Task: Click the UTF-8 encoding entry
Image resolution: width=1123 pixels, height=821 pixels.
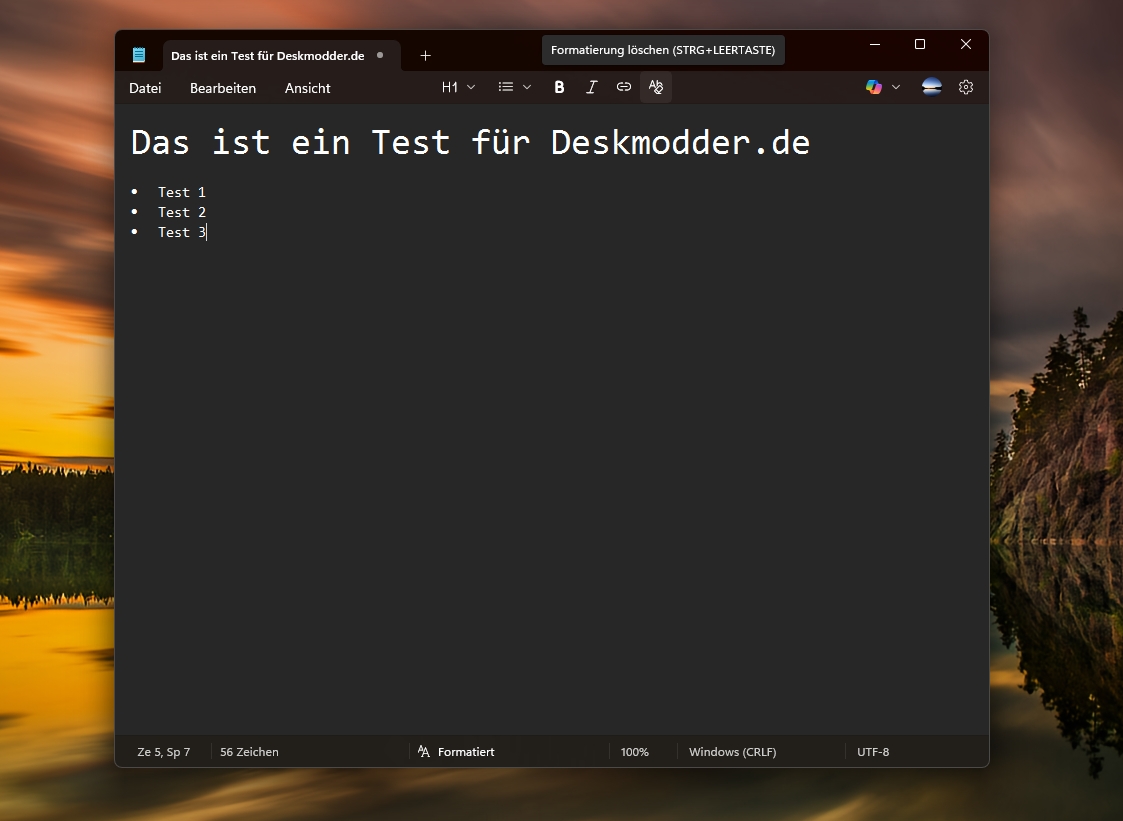Action: pyautogui.click(x=873, y=752)
